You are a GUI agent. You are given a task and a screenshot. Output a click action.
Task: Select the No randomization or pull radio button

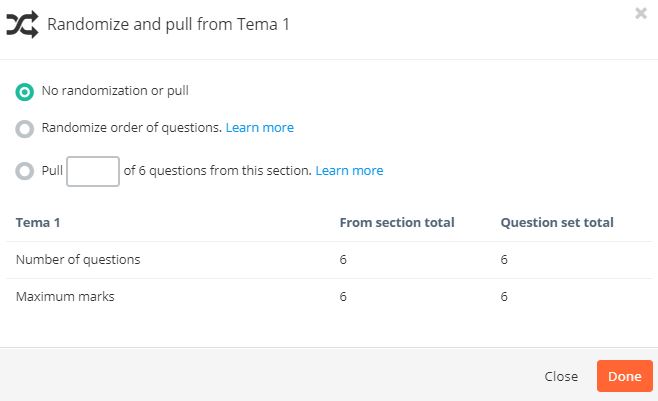(x=25, y=91)
